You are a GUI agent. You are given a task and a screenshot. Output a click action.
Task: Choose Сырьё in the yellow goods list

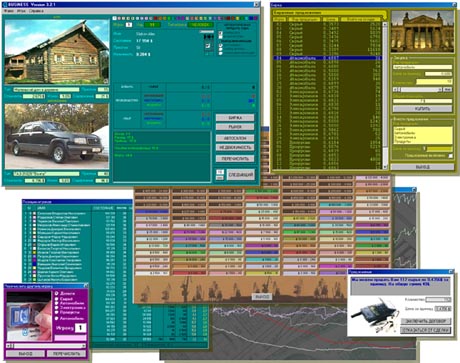tap(400, 129)
